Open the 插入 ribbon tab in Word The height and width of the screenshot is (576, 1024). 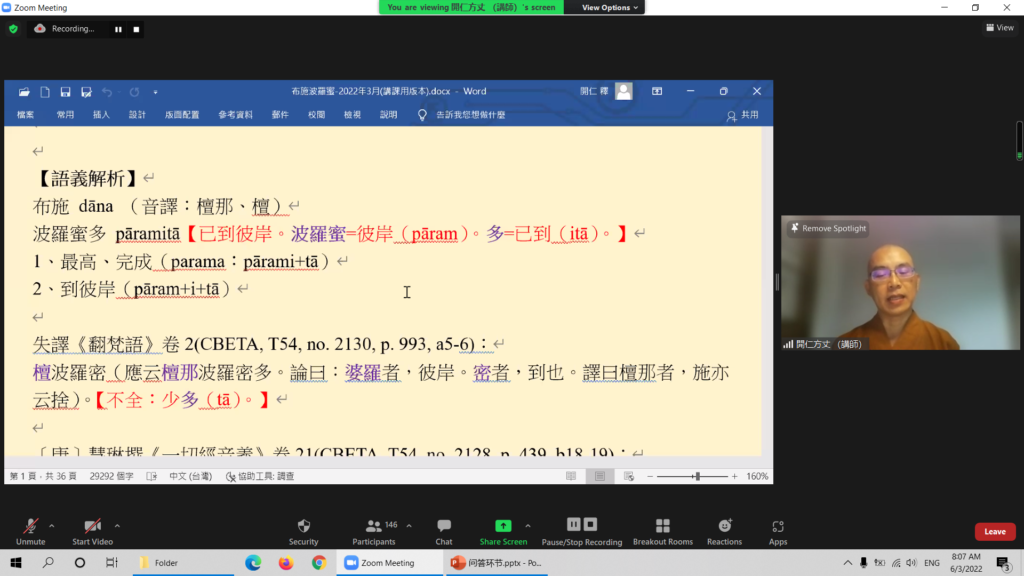coord(101,115)
